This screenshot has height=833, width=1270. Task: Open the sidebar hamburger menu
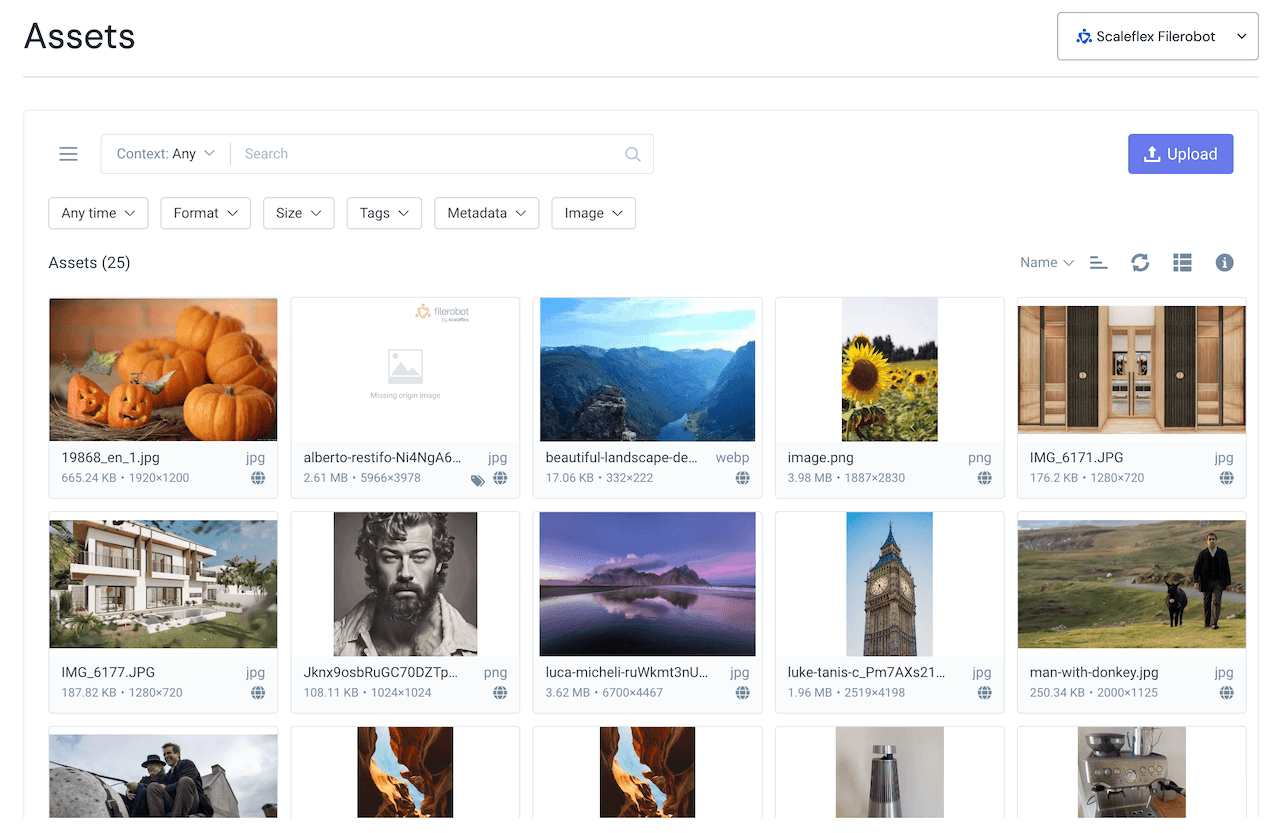click(68, 154)
